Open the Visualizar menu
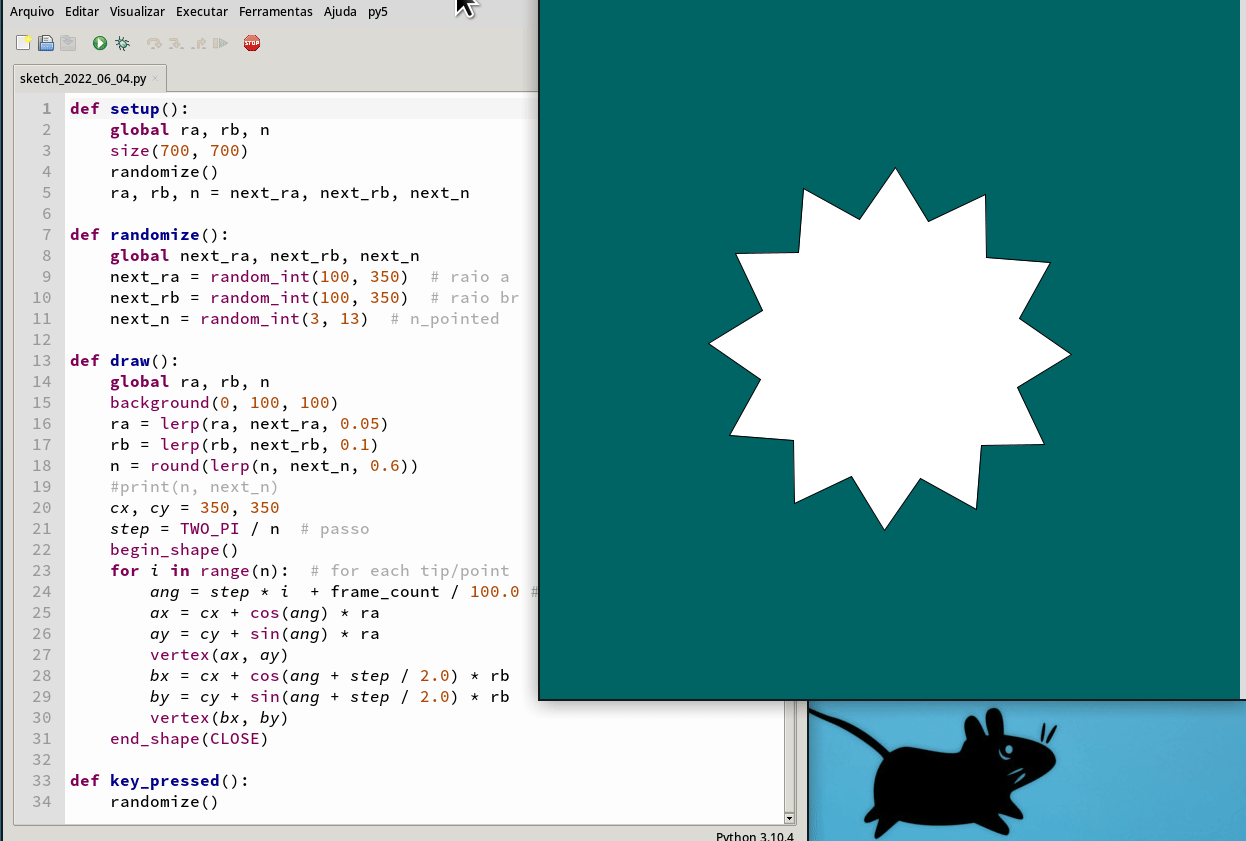The width and height of the screenshot is (1246, 841). point(137,12)
